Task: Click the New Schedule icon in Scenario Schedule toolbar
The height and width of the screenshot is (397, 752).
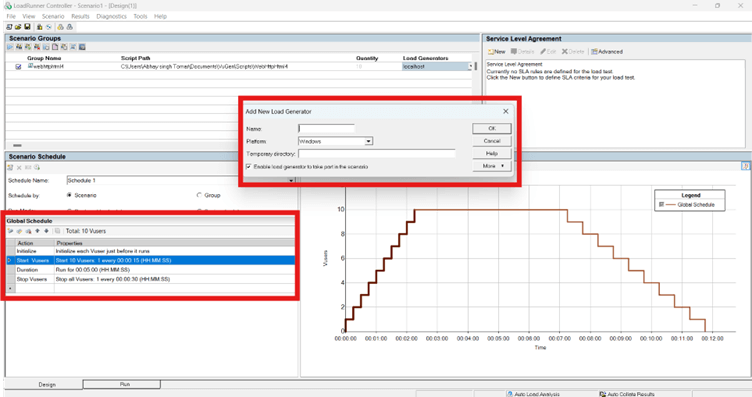Action: coord(10,167)
